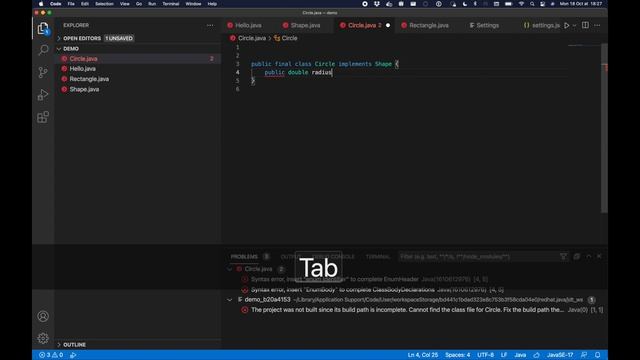Open the run button dropdown arrow

coord(574,25)
